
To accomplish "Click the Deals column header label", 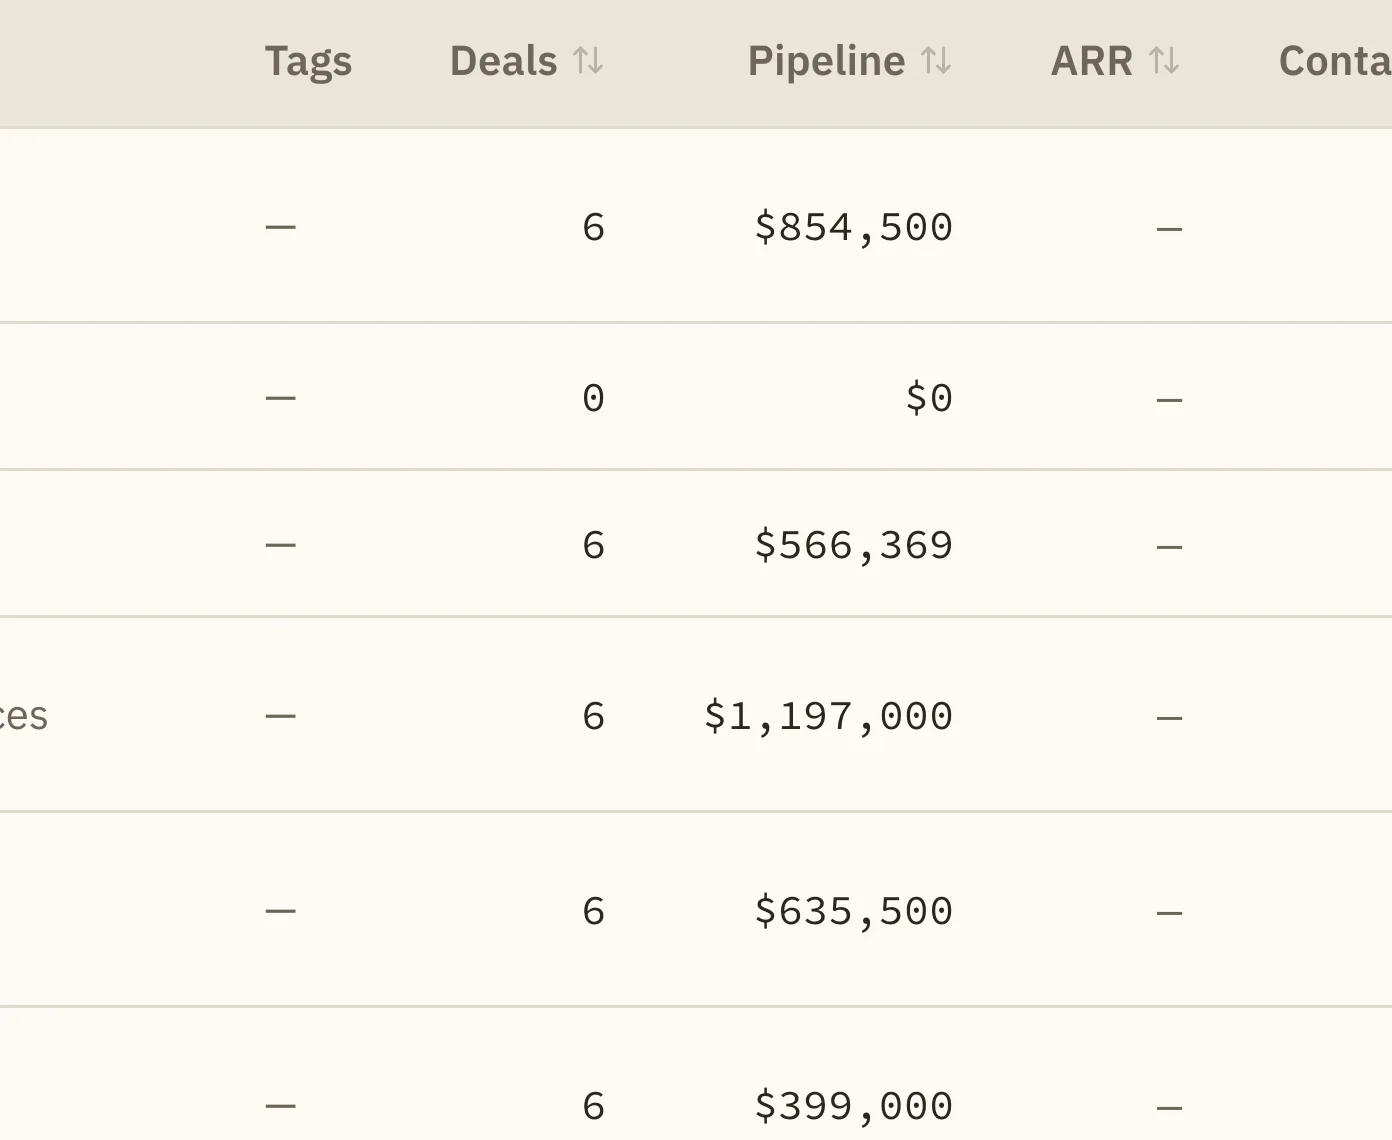I will 503,62.
